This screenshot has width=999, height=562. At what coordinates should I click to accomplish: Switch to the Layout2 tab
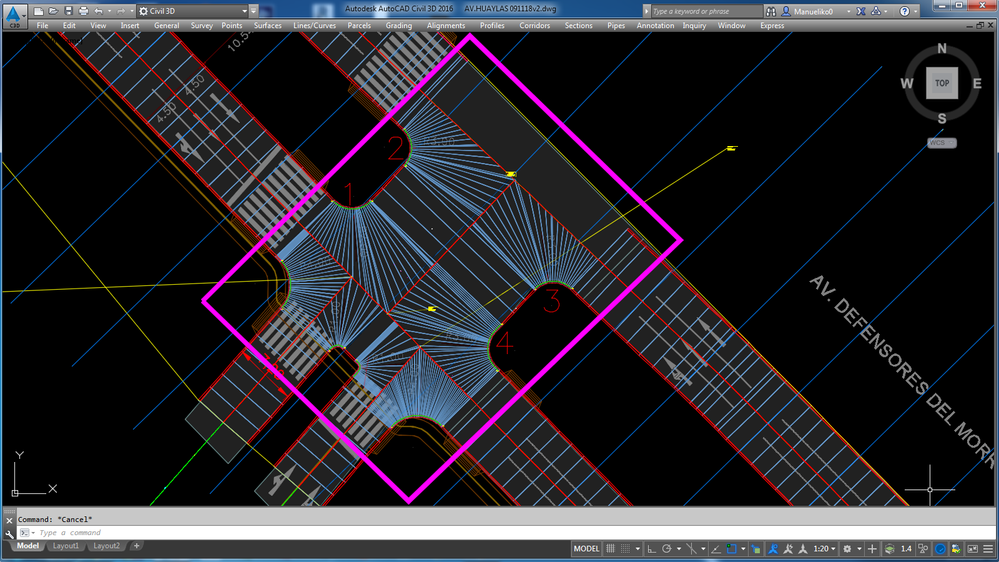106,546
